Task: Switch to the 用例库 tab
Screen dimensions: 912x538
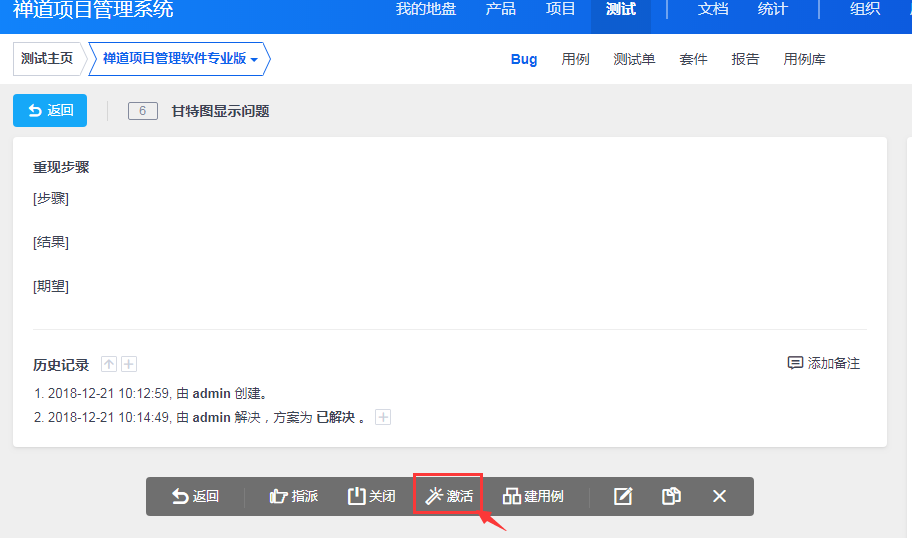Action: tap(804, 59)
